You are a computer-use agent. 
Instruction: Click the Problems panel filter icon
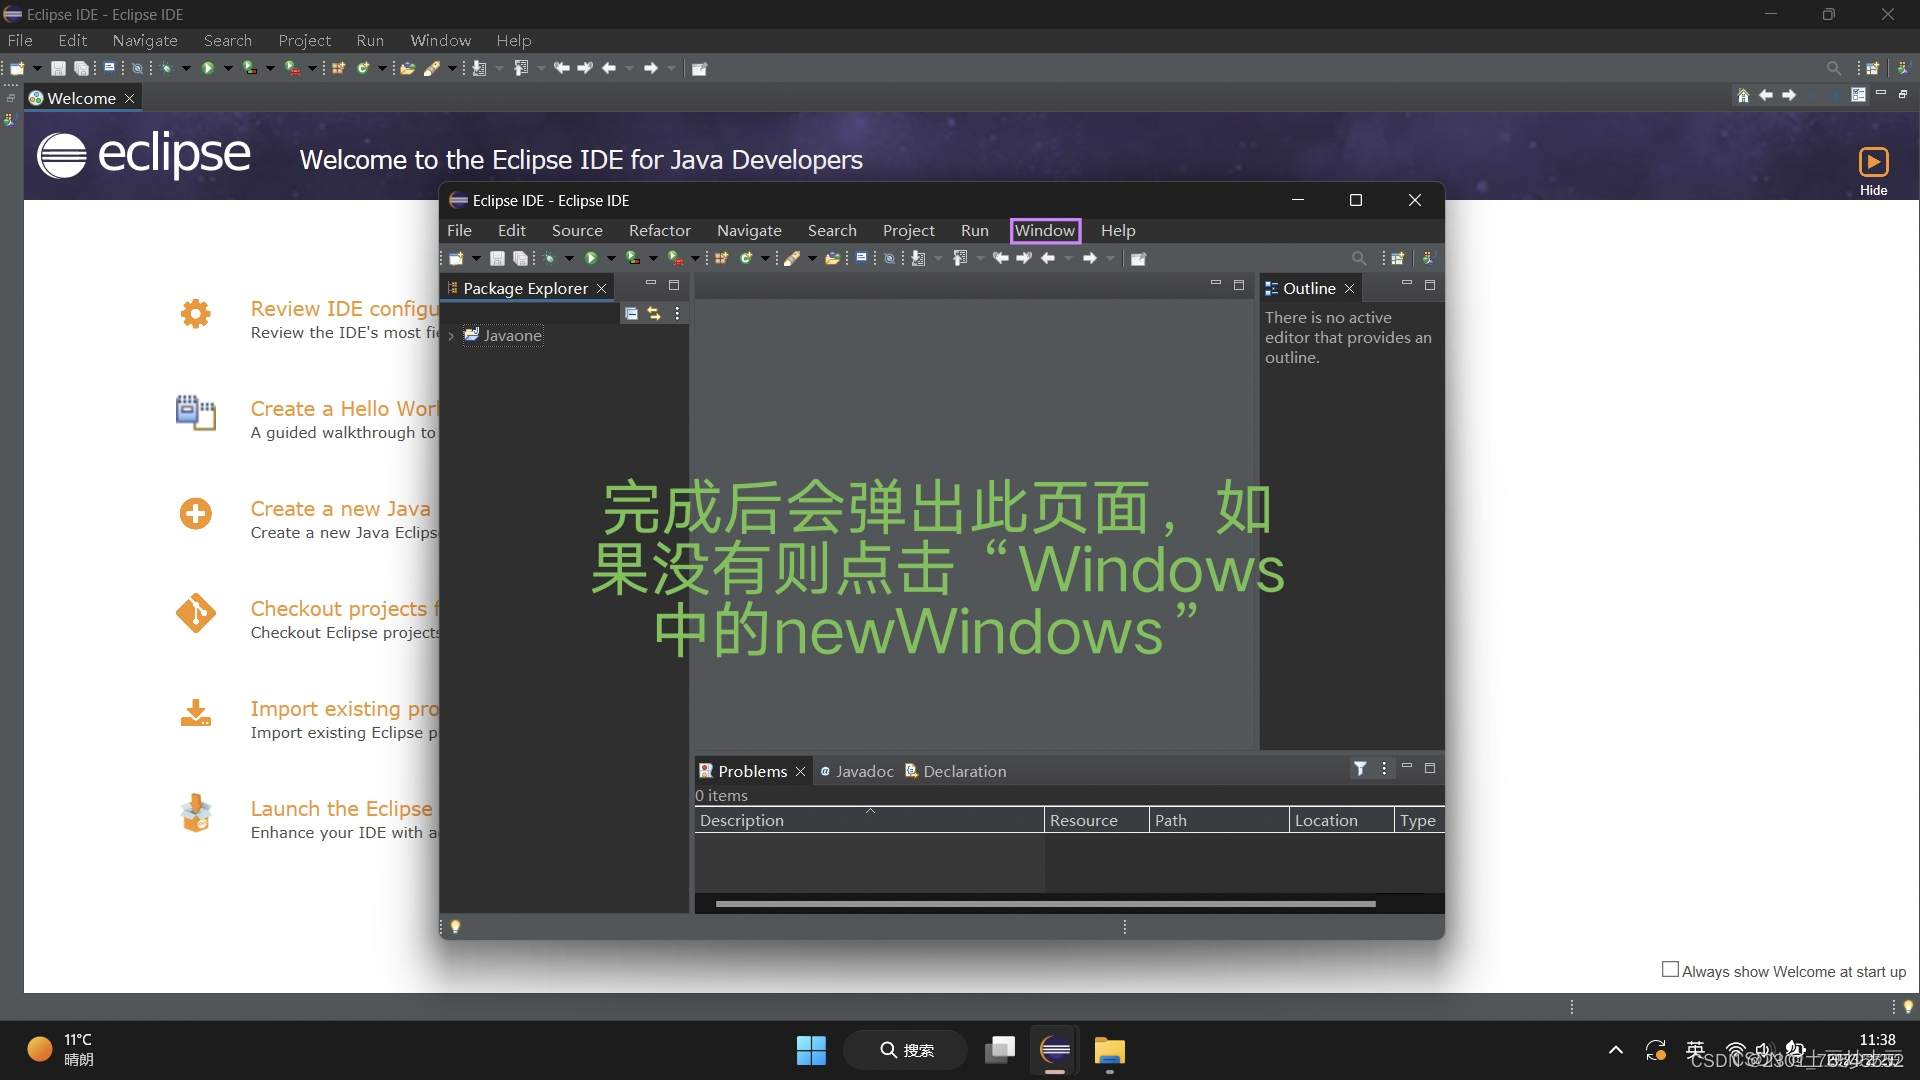coord(1362,769)
